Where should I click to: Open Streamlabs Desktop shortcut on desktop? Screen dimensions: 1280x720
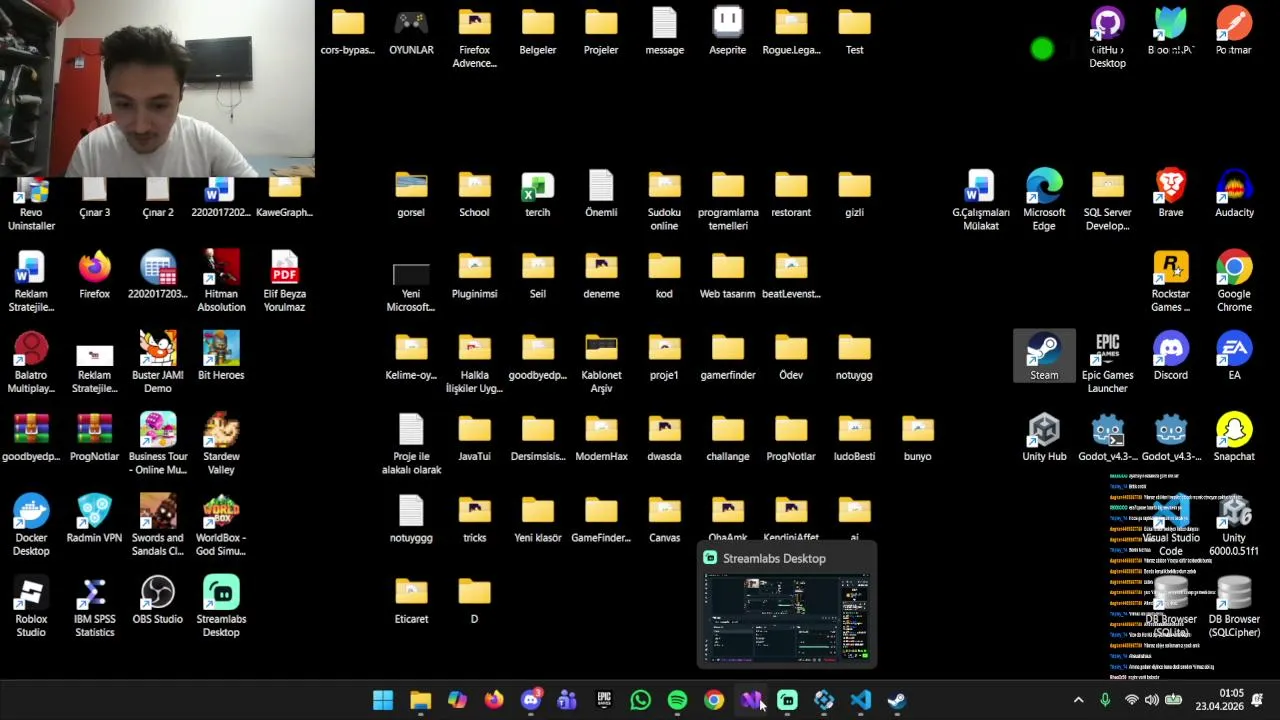[x=221, y=606]
